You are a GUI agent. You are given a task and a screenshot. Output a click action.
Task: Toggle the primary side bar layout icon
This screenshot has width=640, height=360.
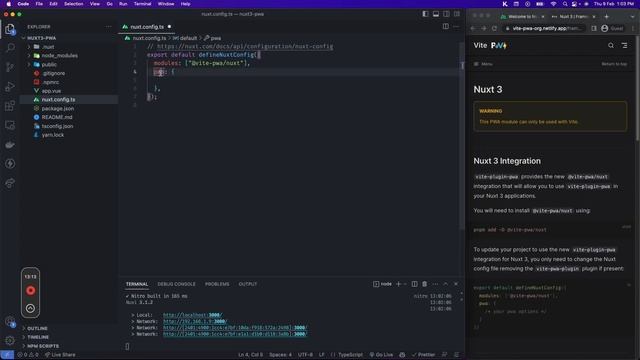[x=425, y=14]
